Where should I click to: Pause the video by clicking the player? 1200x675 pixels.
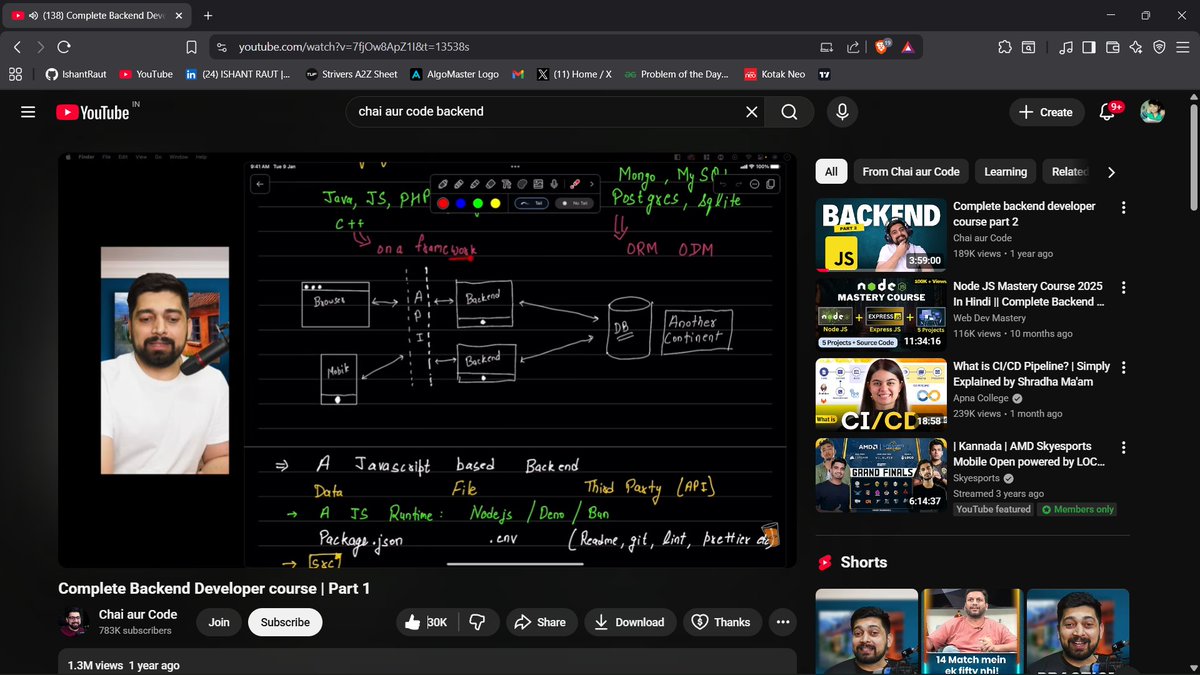pyautogui.click(x=427, y=360)
